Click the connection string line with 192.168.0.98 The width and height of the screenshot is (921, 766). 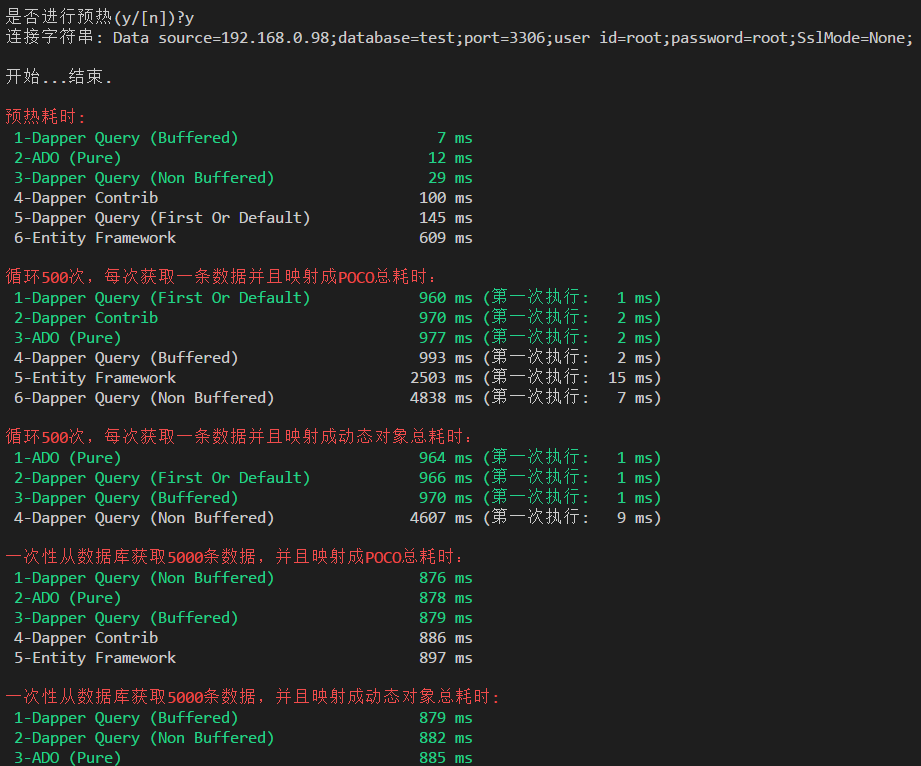459,38
